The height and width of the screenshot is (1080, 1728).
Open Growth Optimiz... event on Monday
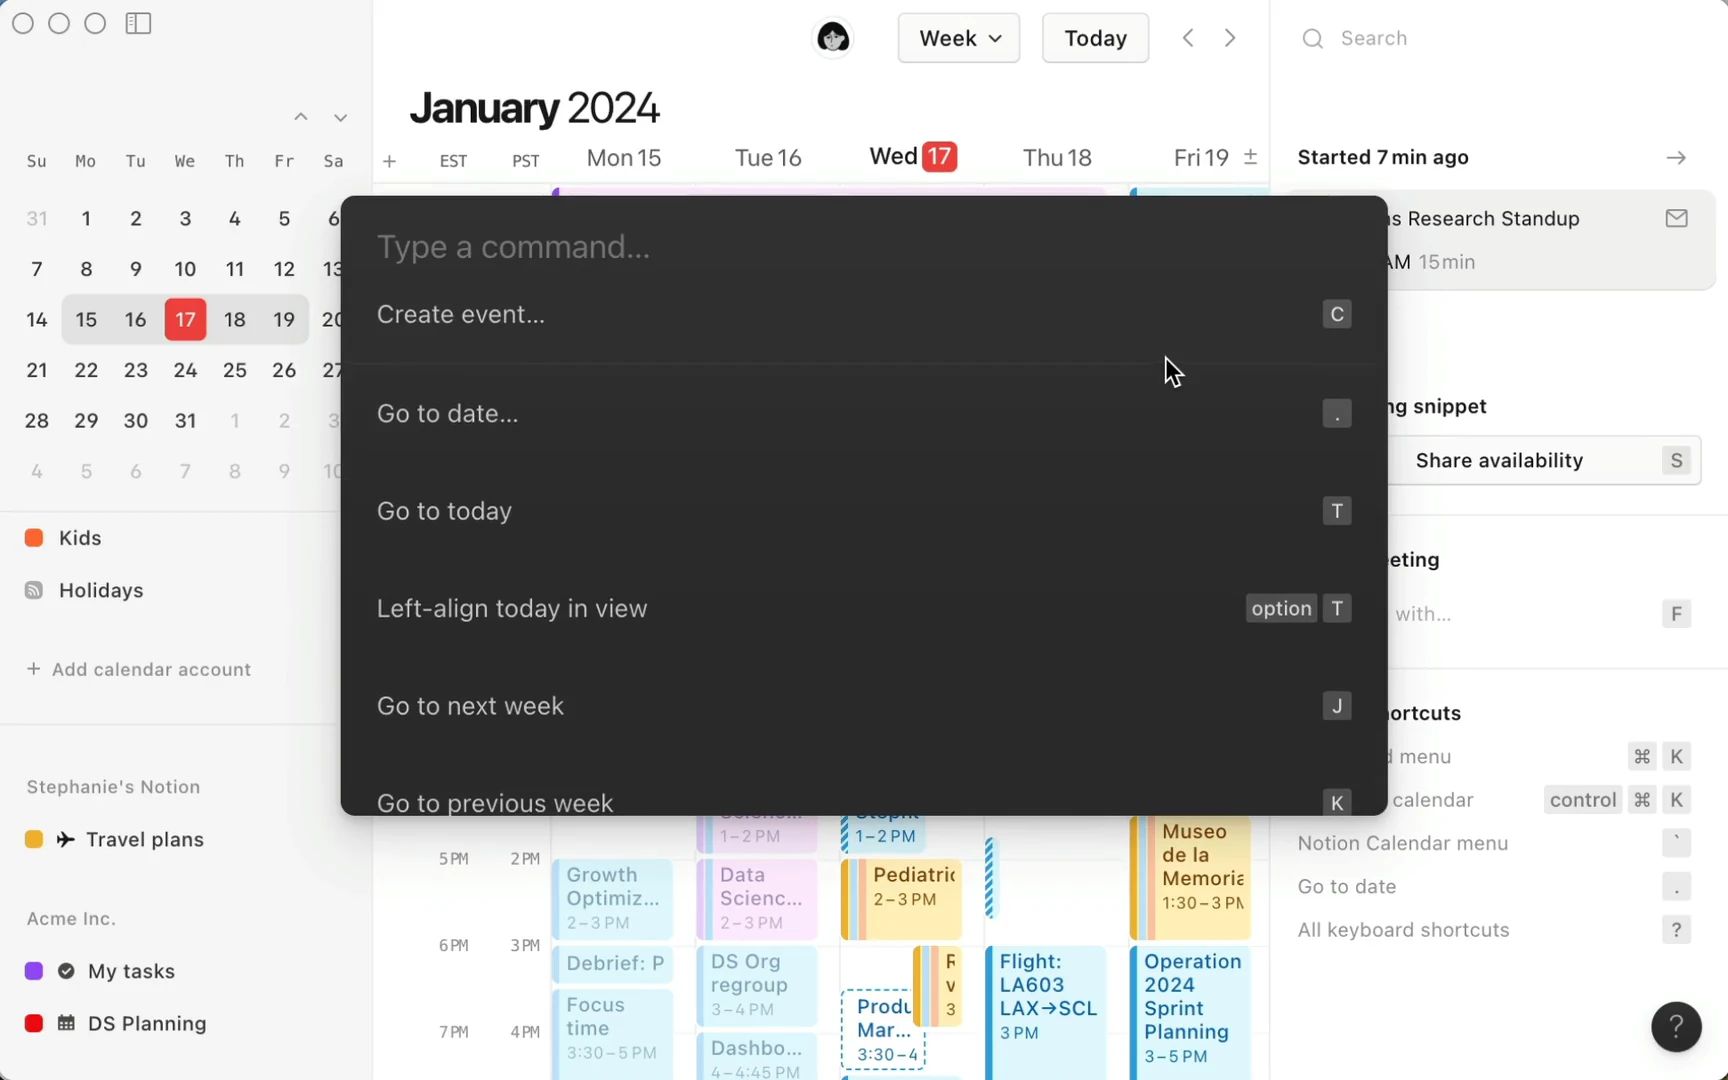tap(612, 899)
